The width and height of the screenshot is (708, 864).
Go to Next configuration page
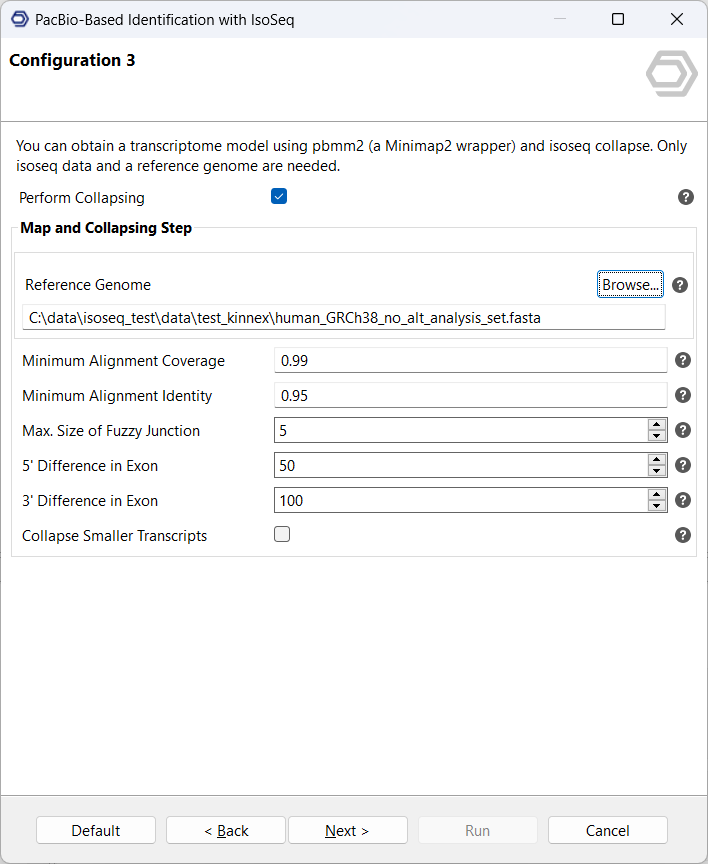pos(347,831)
